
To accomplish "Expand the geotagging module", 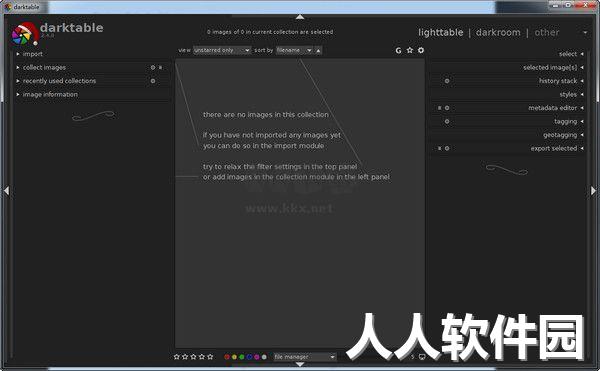I will [560, 135].
